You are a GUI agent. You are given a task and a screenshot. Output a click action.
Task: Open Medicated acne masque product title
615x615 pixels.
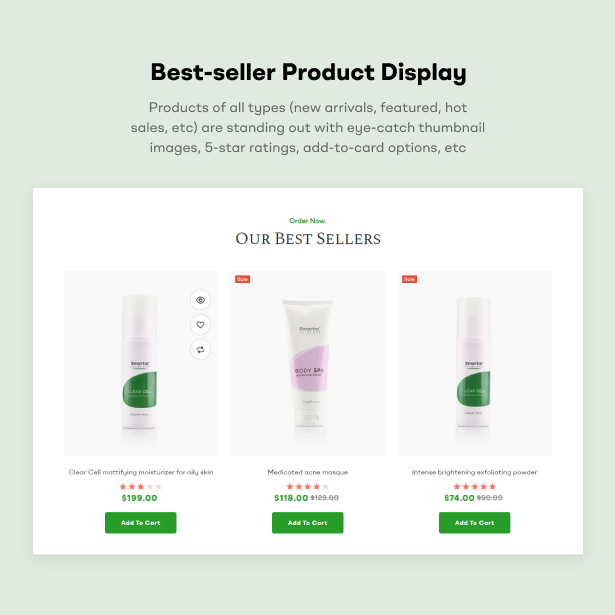click(x=308, y=472)
